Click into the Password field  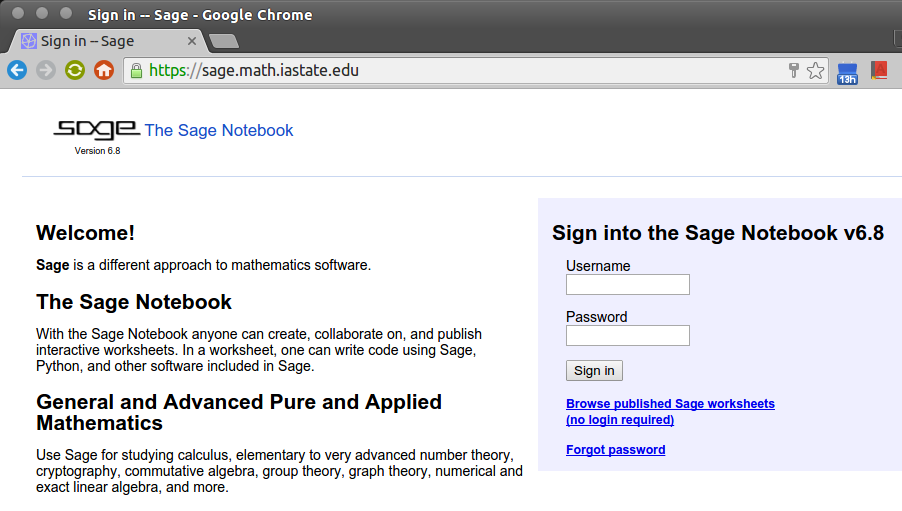[x=628, y=335]
